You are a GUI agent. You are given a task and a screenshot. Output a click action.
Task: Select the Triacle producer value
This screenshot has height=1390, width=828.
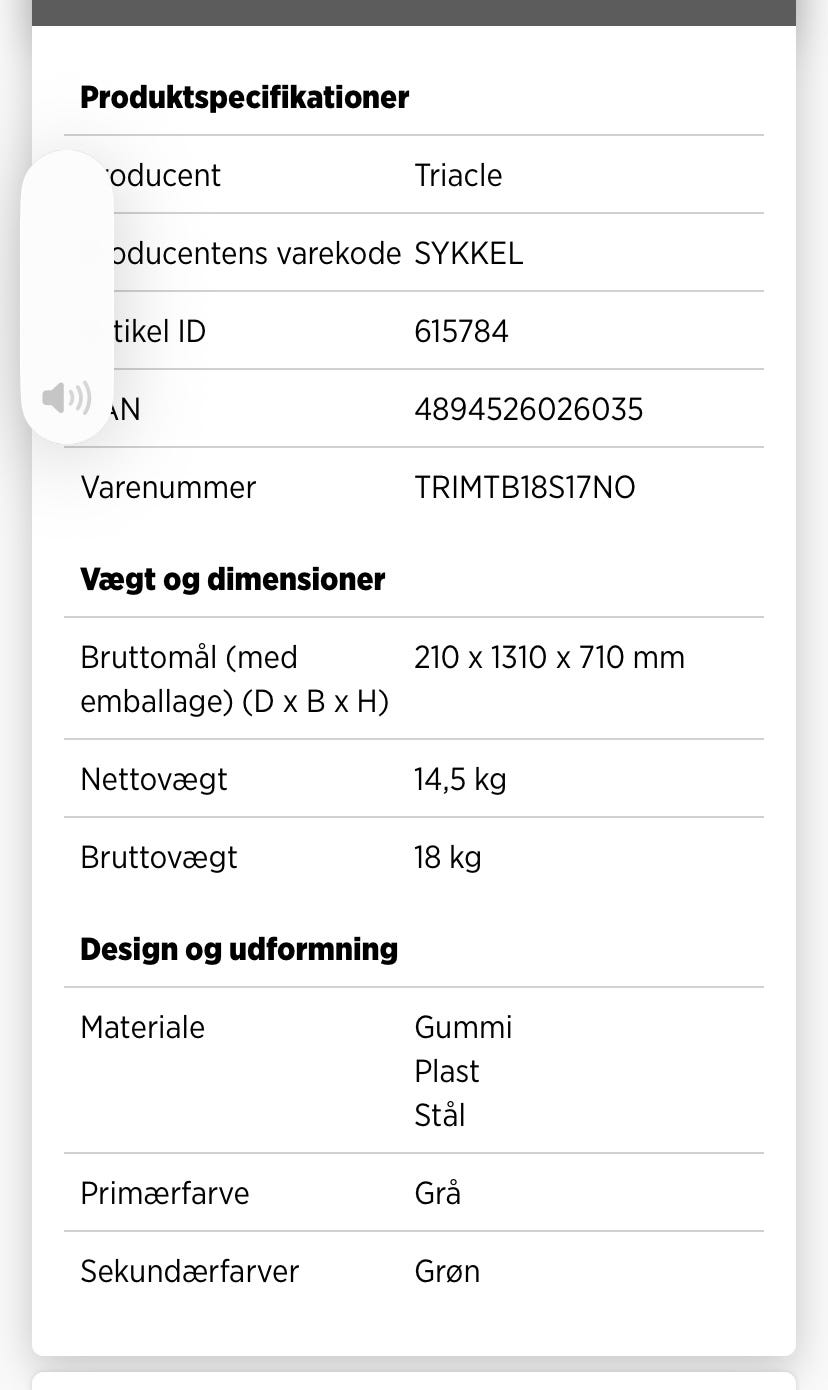pos(458,175)
